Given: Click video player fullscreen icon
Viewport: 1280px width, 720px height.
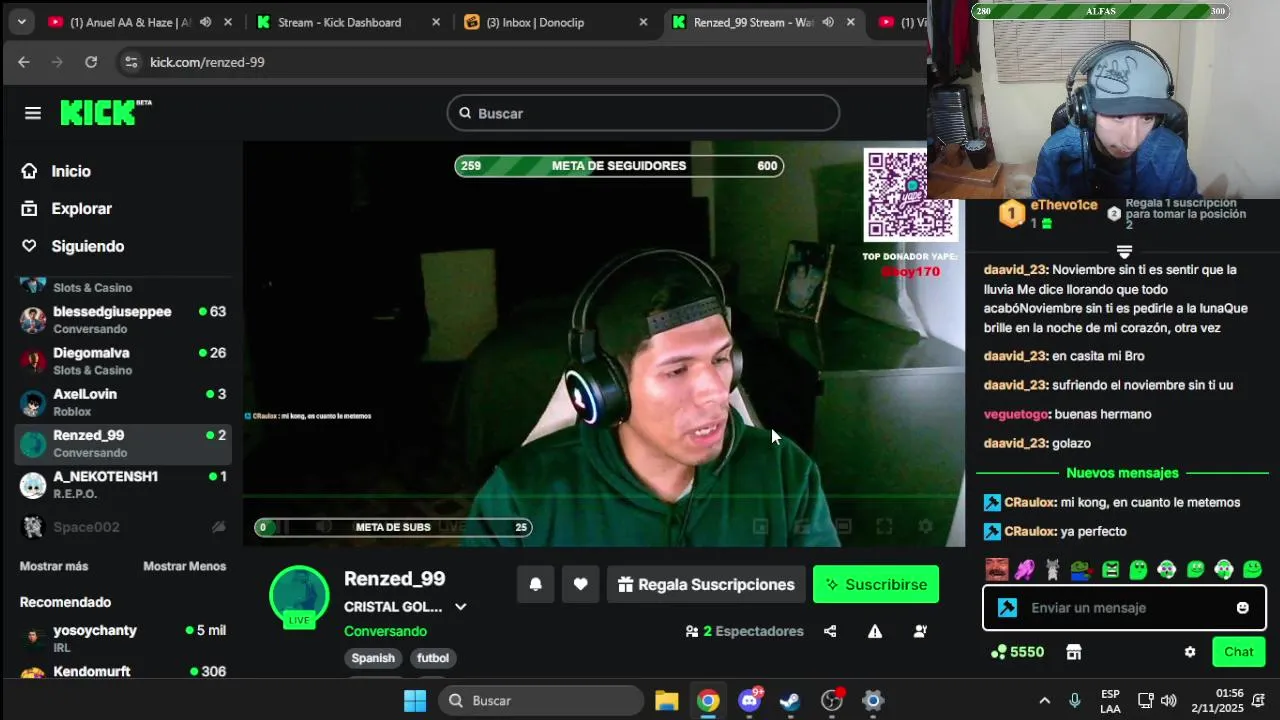Looking at the screenshot, I should pos(884,526).
